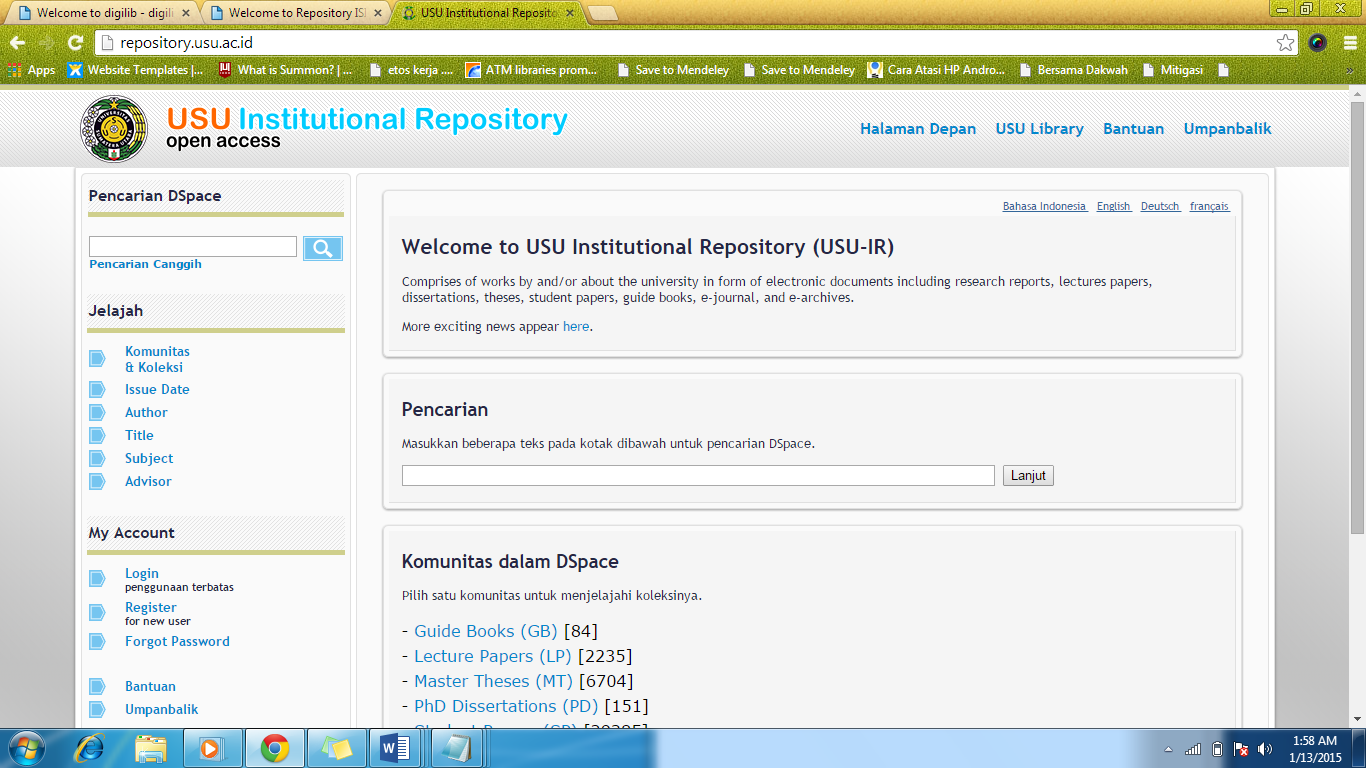Open Windows Explorer folder in taskbar
The width and height of the screenshot is (1366, 768).
[x=151, y=748]
